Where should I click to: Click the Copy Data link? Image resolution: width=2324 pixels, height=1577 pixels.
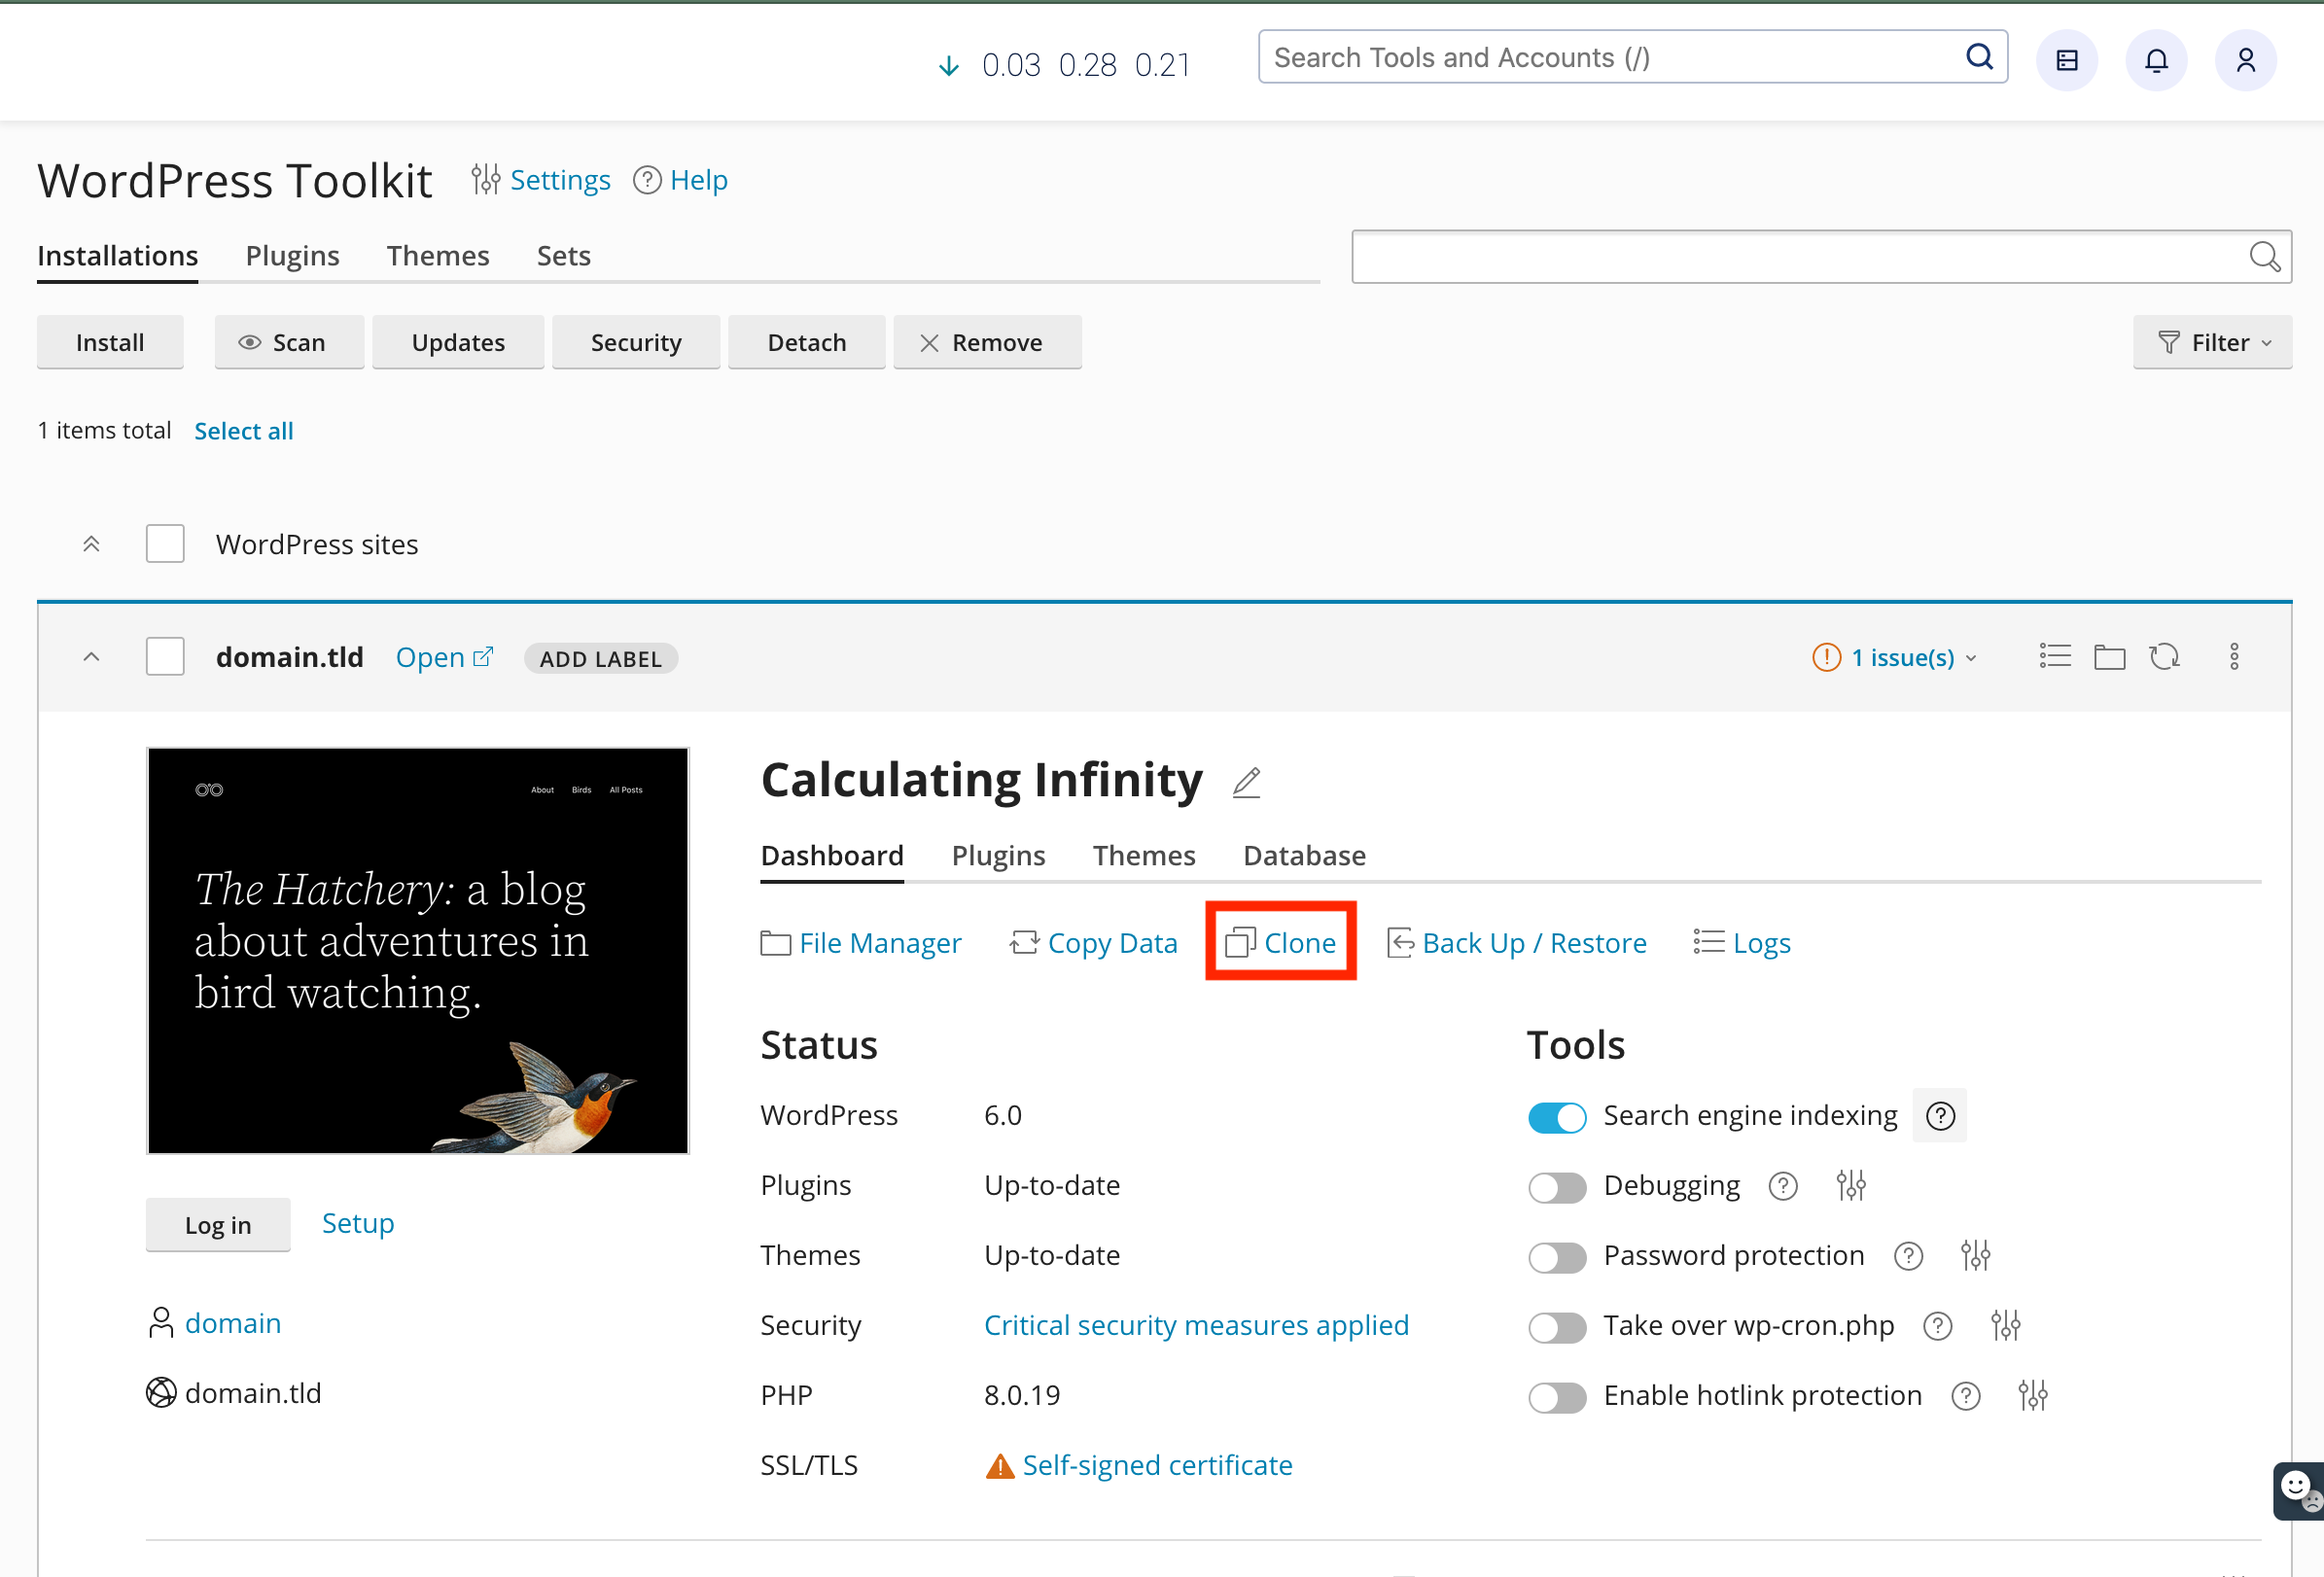pyautogui.click(x=1093, y=943)
